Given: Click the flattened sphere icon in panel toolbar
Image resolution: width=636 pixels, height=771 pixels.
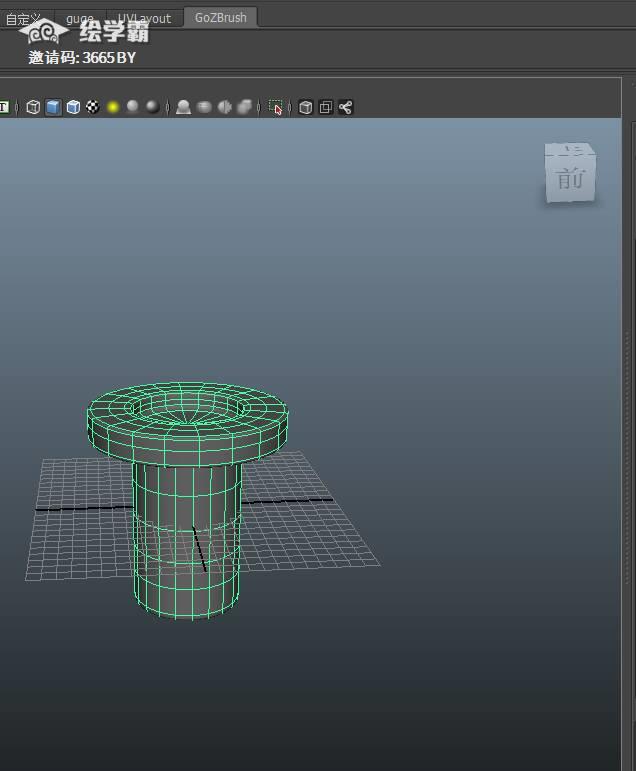Looking at the screenshot, I should click(204, 107).
